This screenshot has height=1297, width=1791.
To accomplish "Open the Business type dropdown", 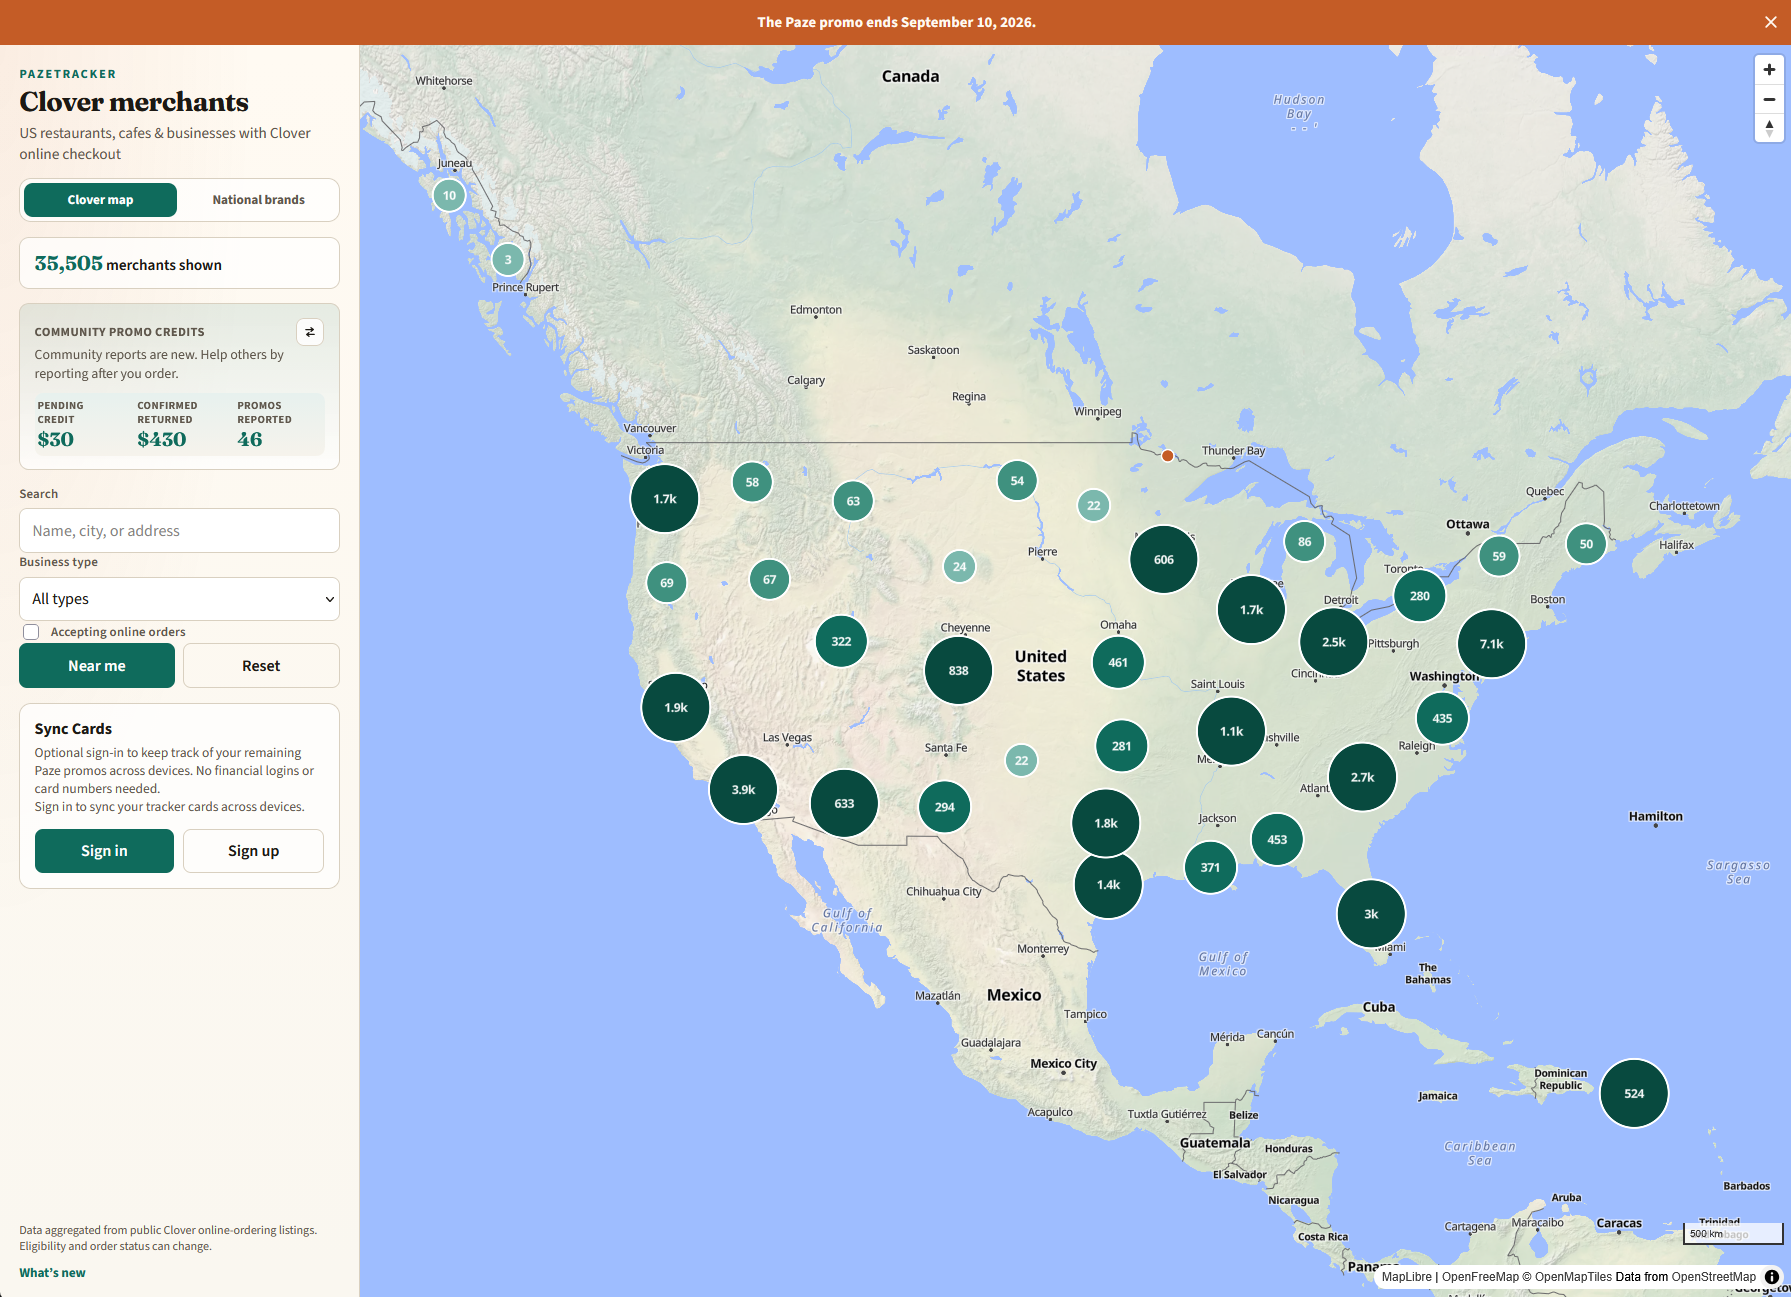I will 179,599.
